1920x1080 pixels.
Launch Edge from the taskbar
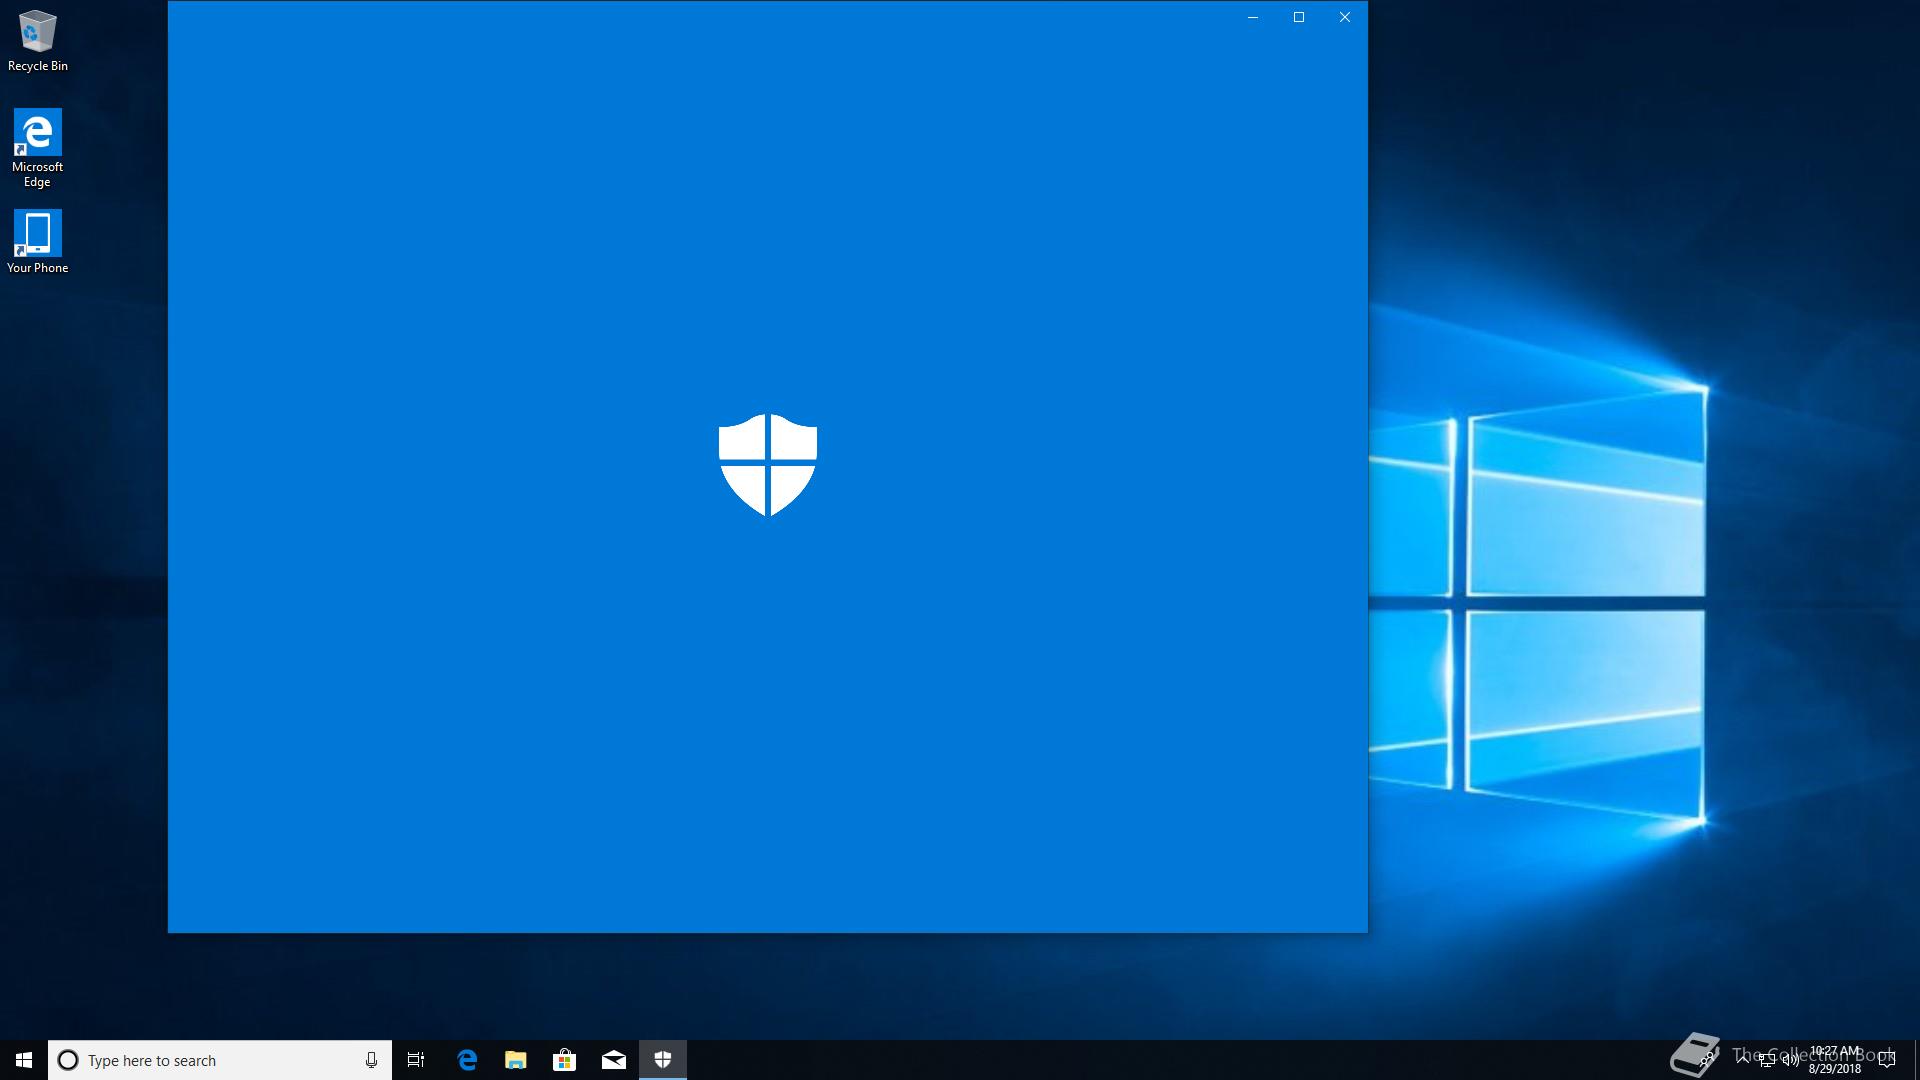(467, 1060)
